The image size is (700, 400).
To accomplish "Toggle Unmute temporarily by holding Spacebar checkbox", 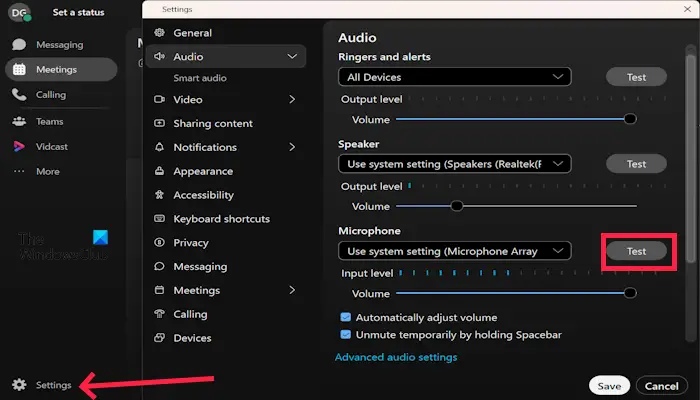I will (346, 334).
